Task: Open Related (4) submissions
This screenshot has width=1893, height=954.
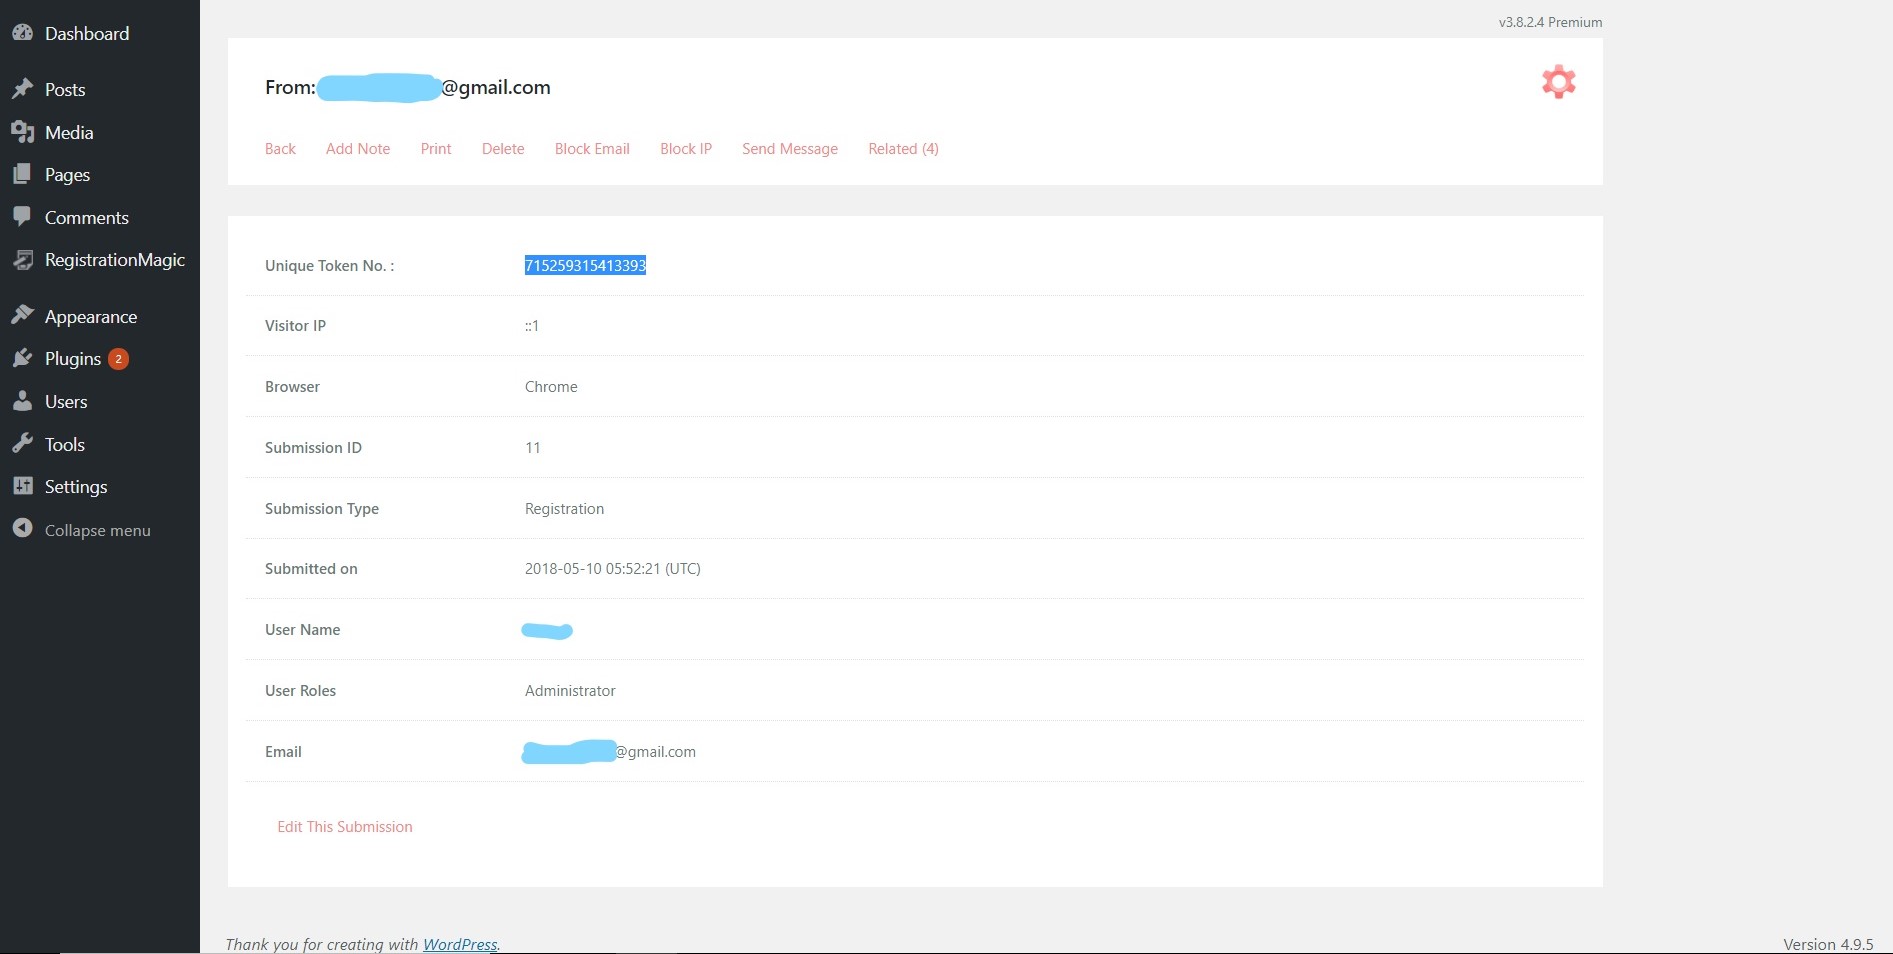Action: click(x=903, y=149)
